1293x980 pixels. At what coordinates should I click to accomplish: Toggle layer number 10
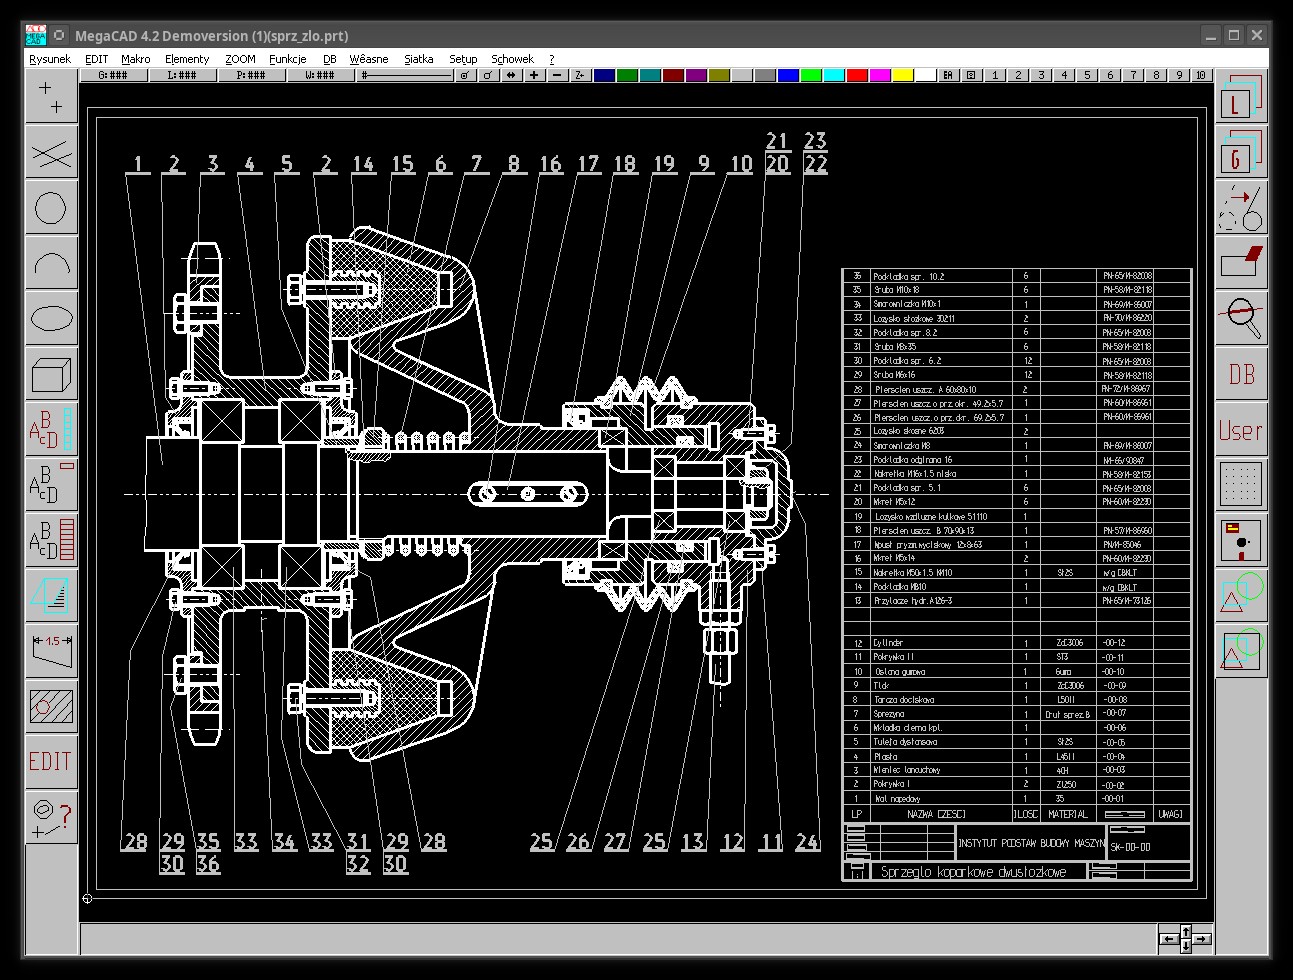pos(1201,75)
